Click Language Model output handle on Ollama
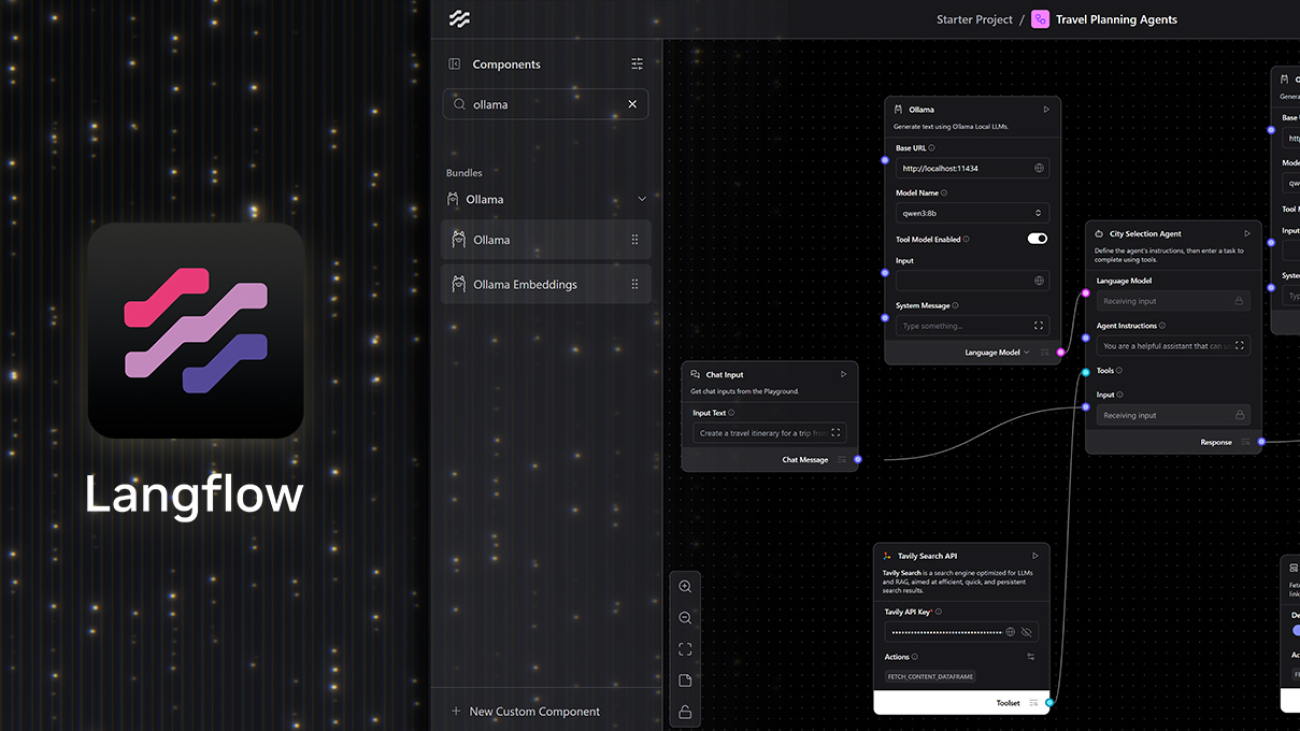 1061,352
